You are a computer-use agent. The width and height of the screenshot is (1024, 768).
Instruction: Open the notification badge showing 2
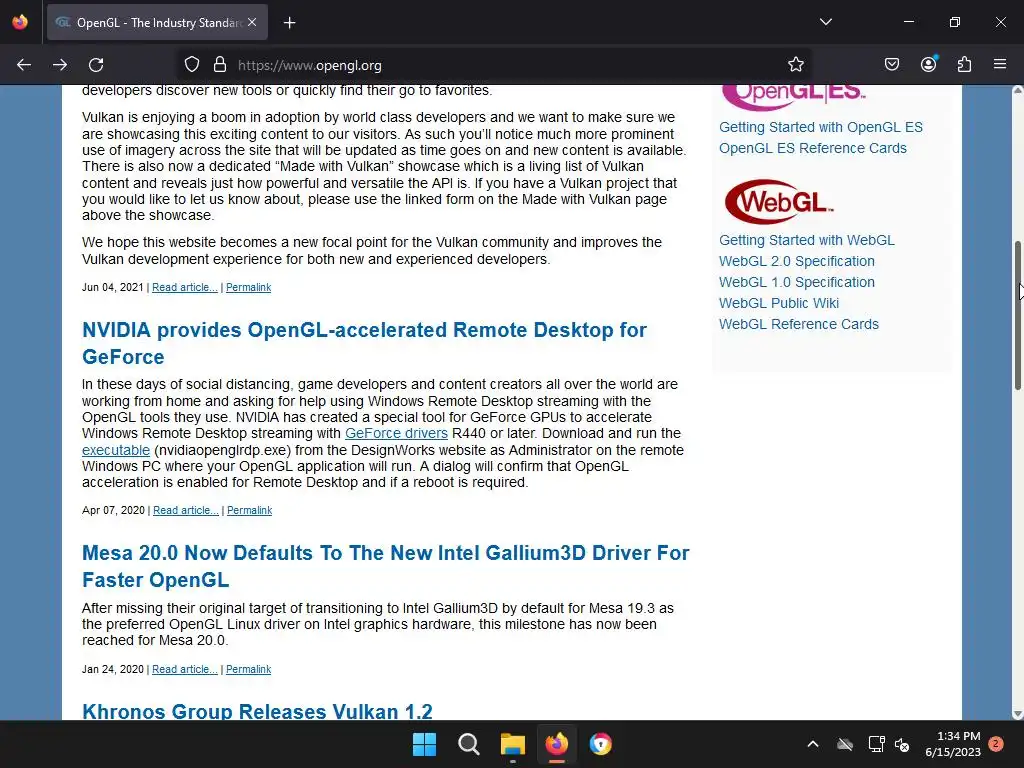click(996, 744)
